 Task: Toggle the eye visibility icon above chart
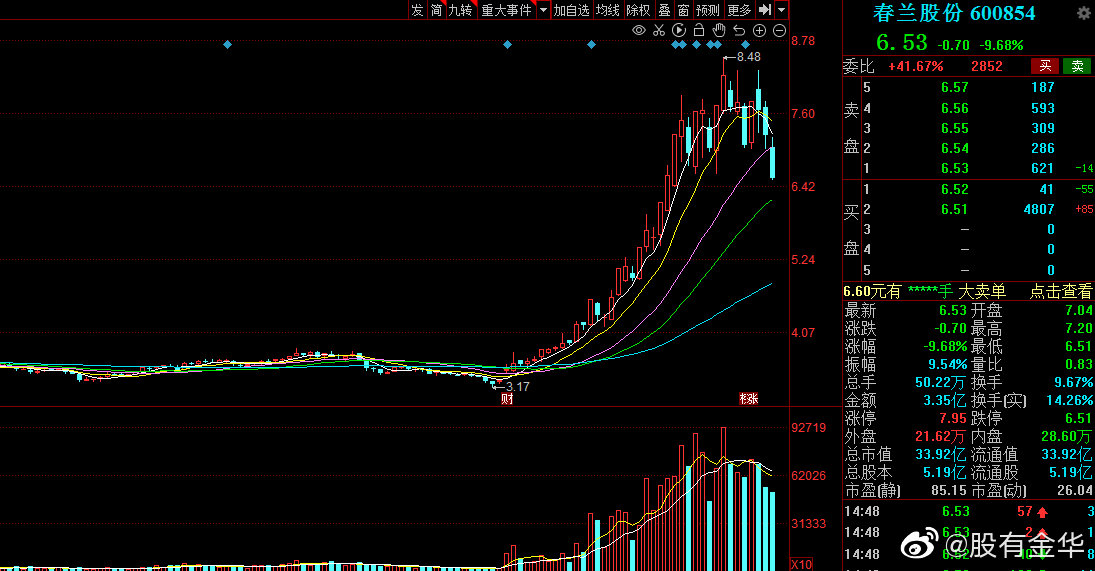click(638, 31)
